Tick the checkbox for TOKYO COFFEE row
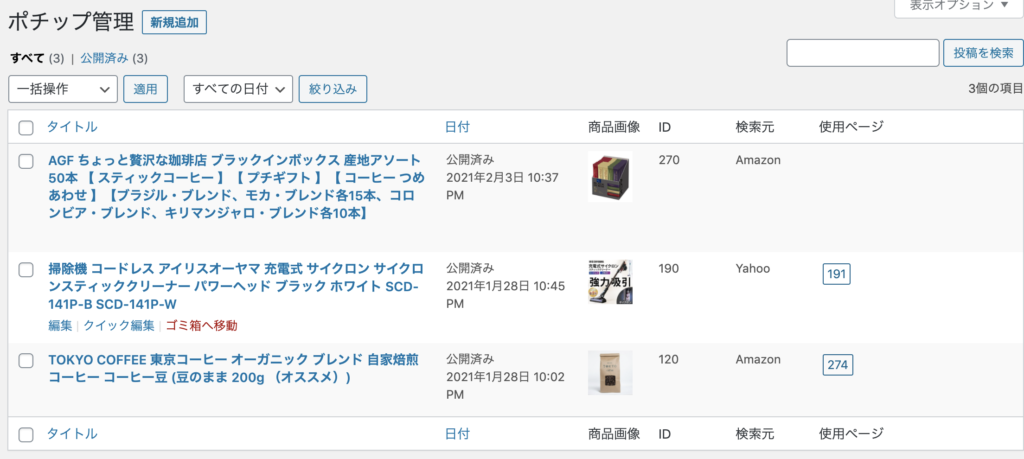 click(26, 360)
